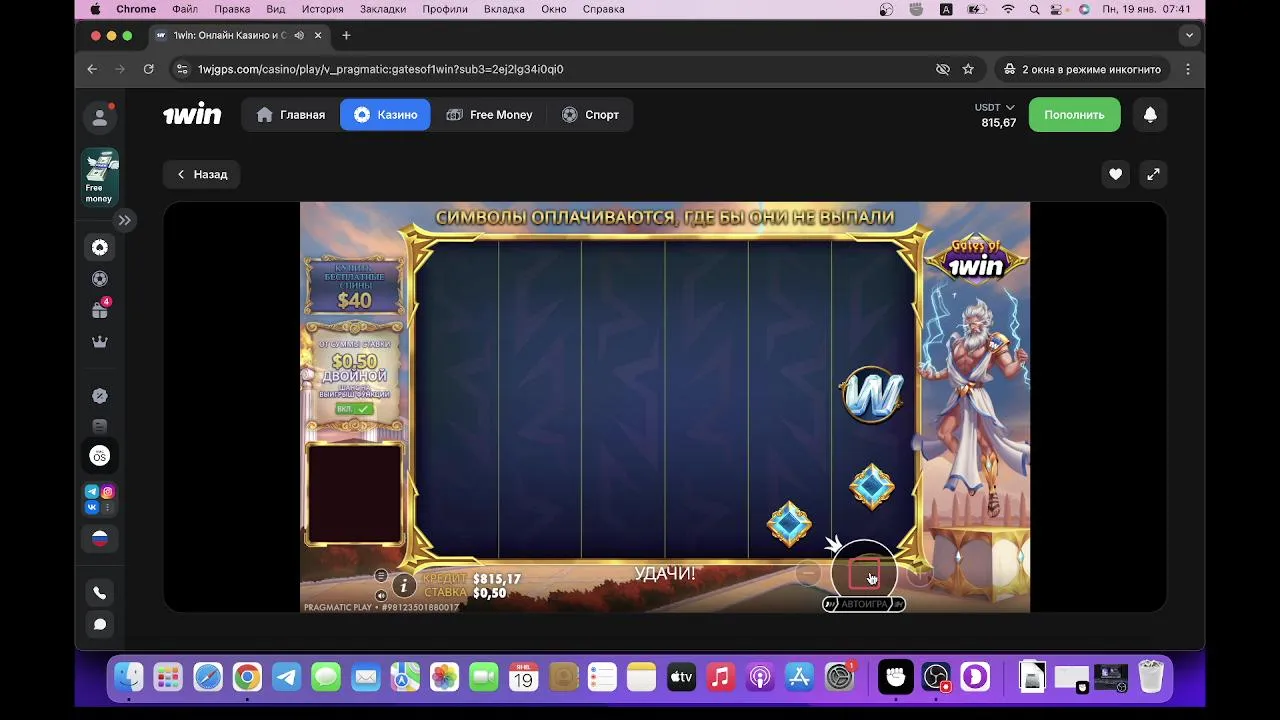This screenshot has width=1280, height=720.
Task: Expand the left sidebar with double chevron
Action: (124, 220)
